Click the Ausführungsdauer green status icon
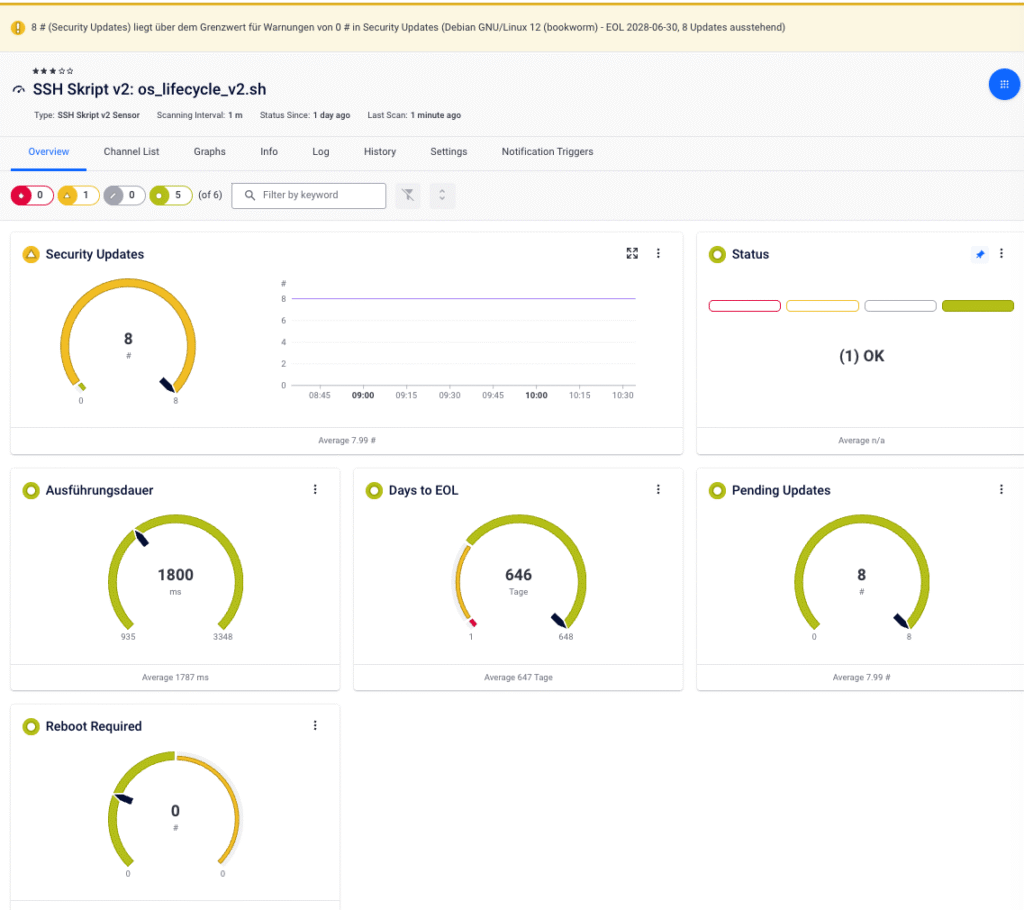 [31, 490]
